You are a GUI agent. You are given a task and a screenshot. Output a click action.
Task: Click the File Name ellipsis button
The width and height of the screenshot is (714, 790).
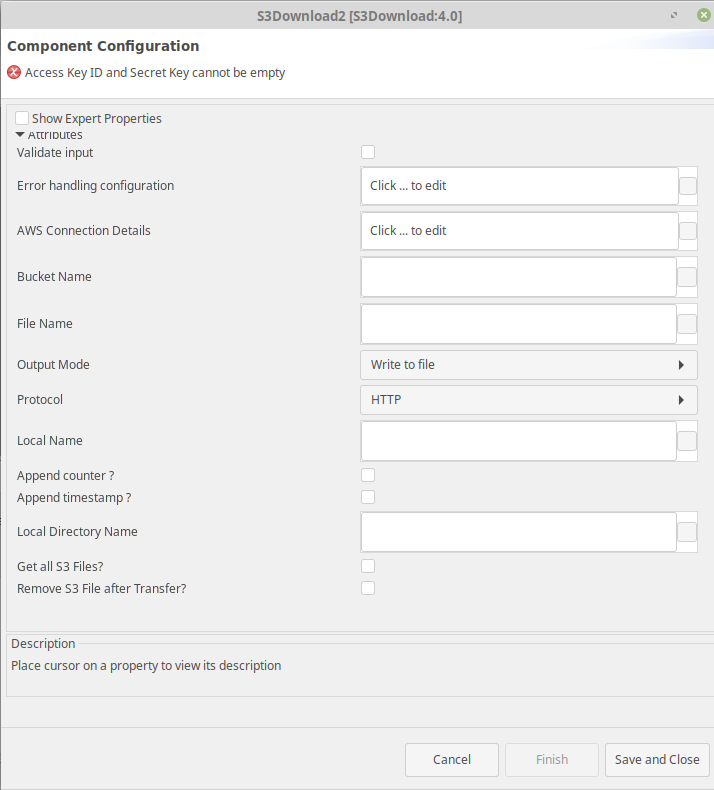click(687, 324)
